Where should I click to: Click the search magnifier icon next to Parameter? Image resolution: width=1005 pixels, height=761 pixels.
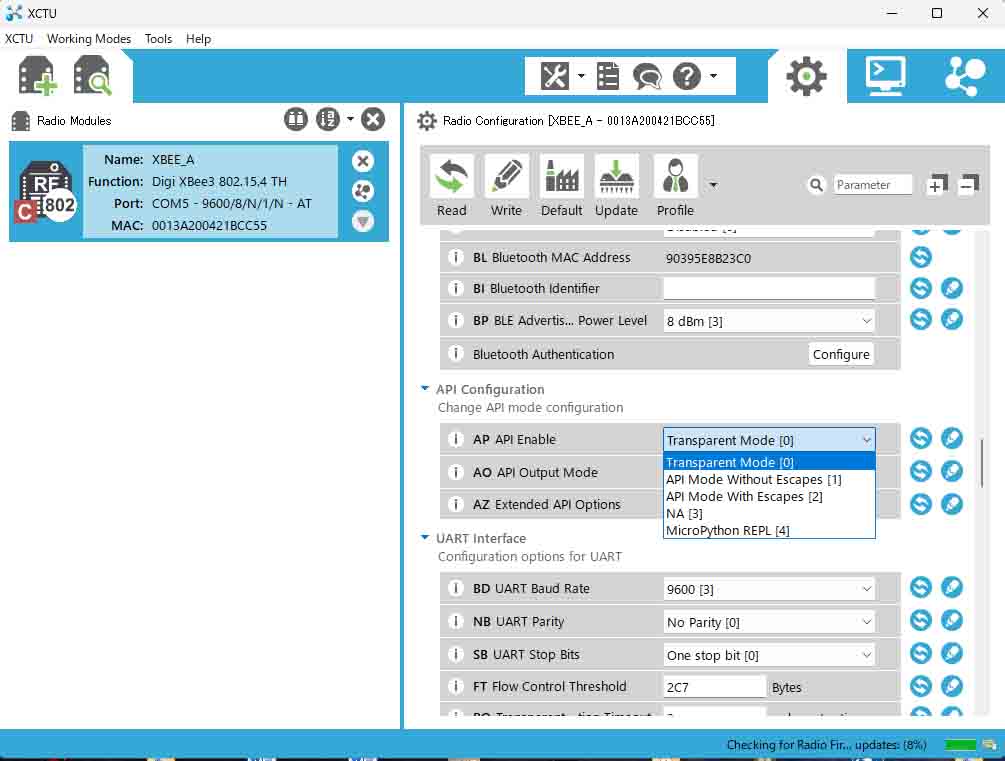tap(816, 185)
